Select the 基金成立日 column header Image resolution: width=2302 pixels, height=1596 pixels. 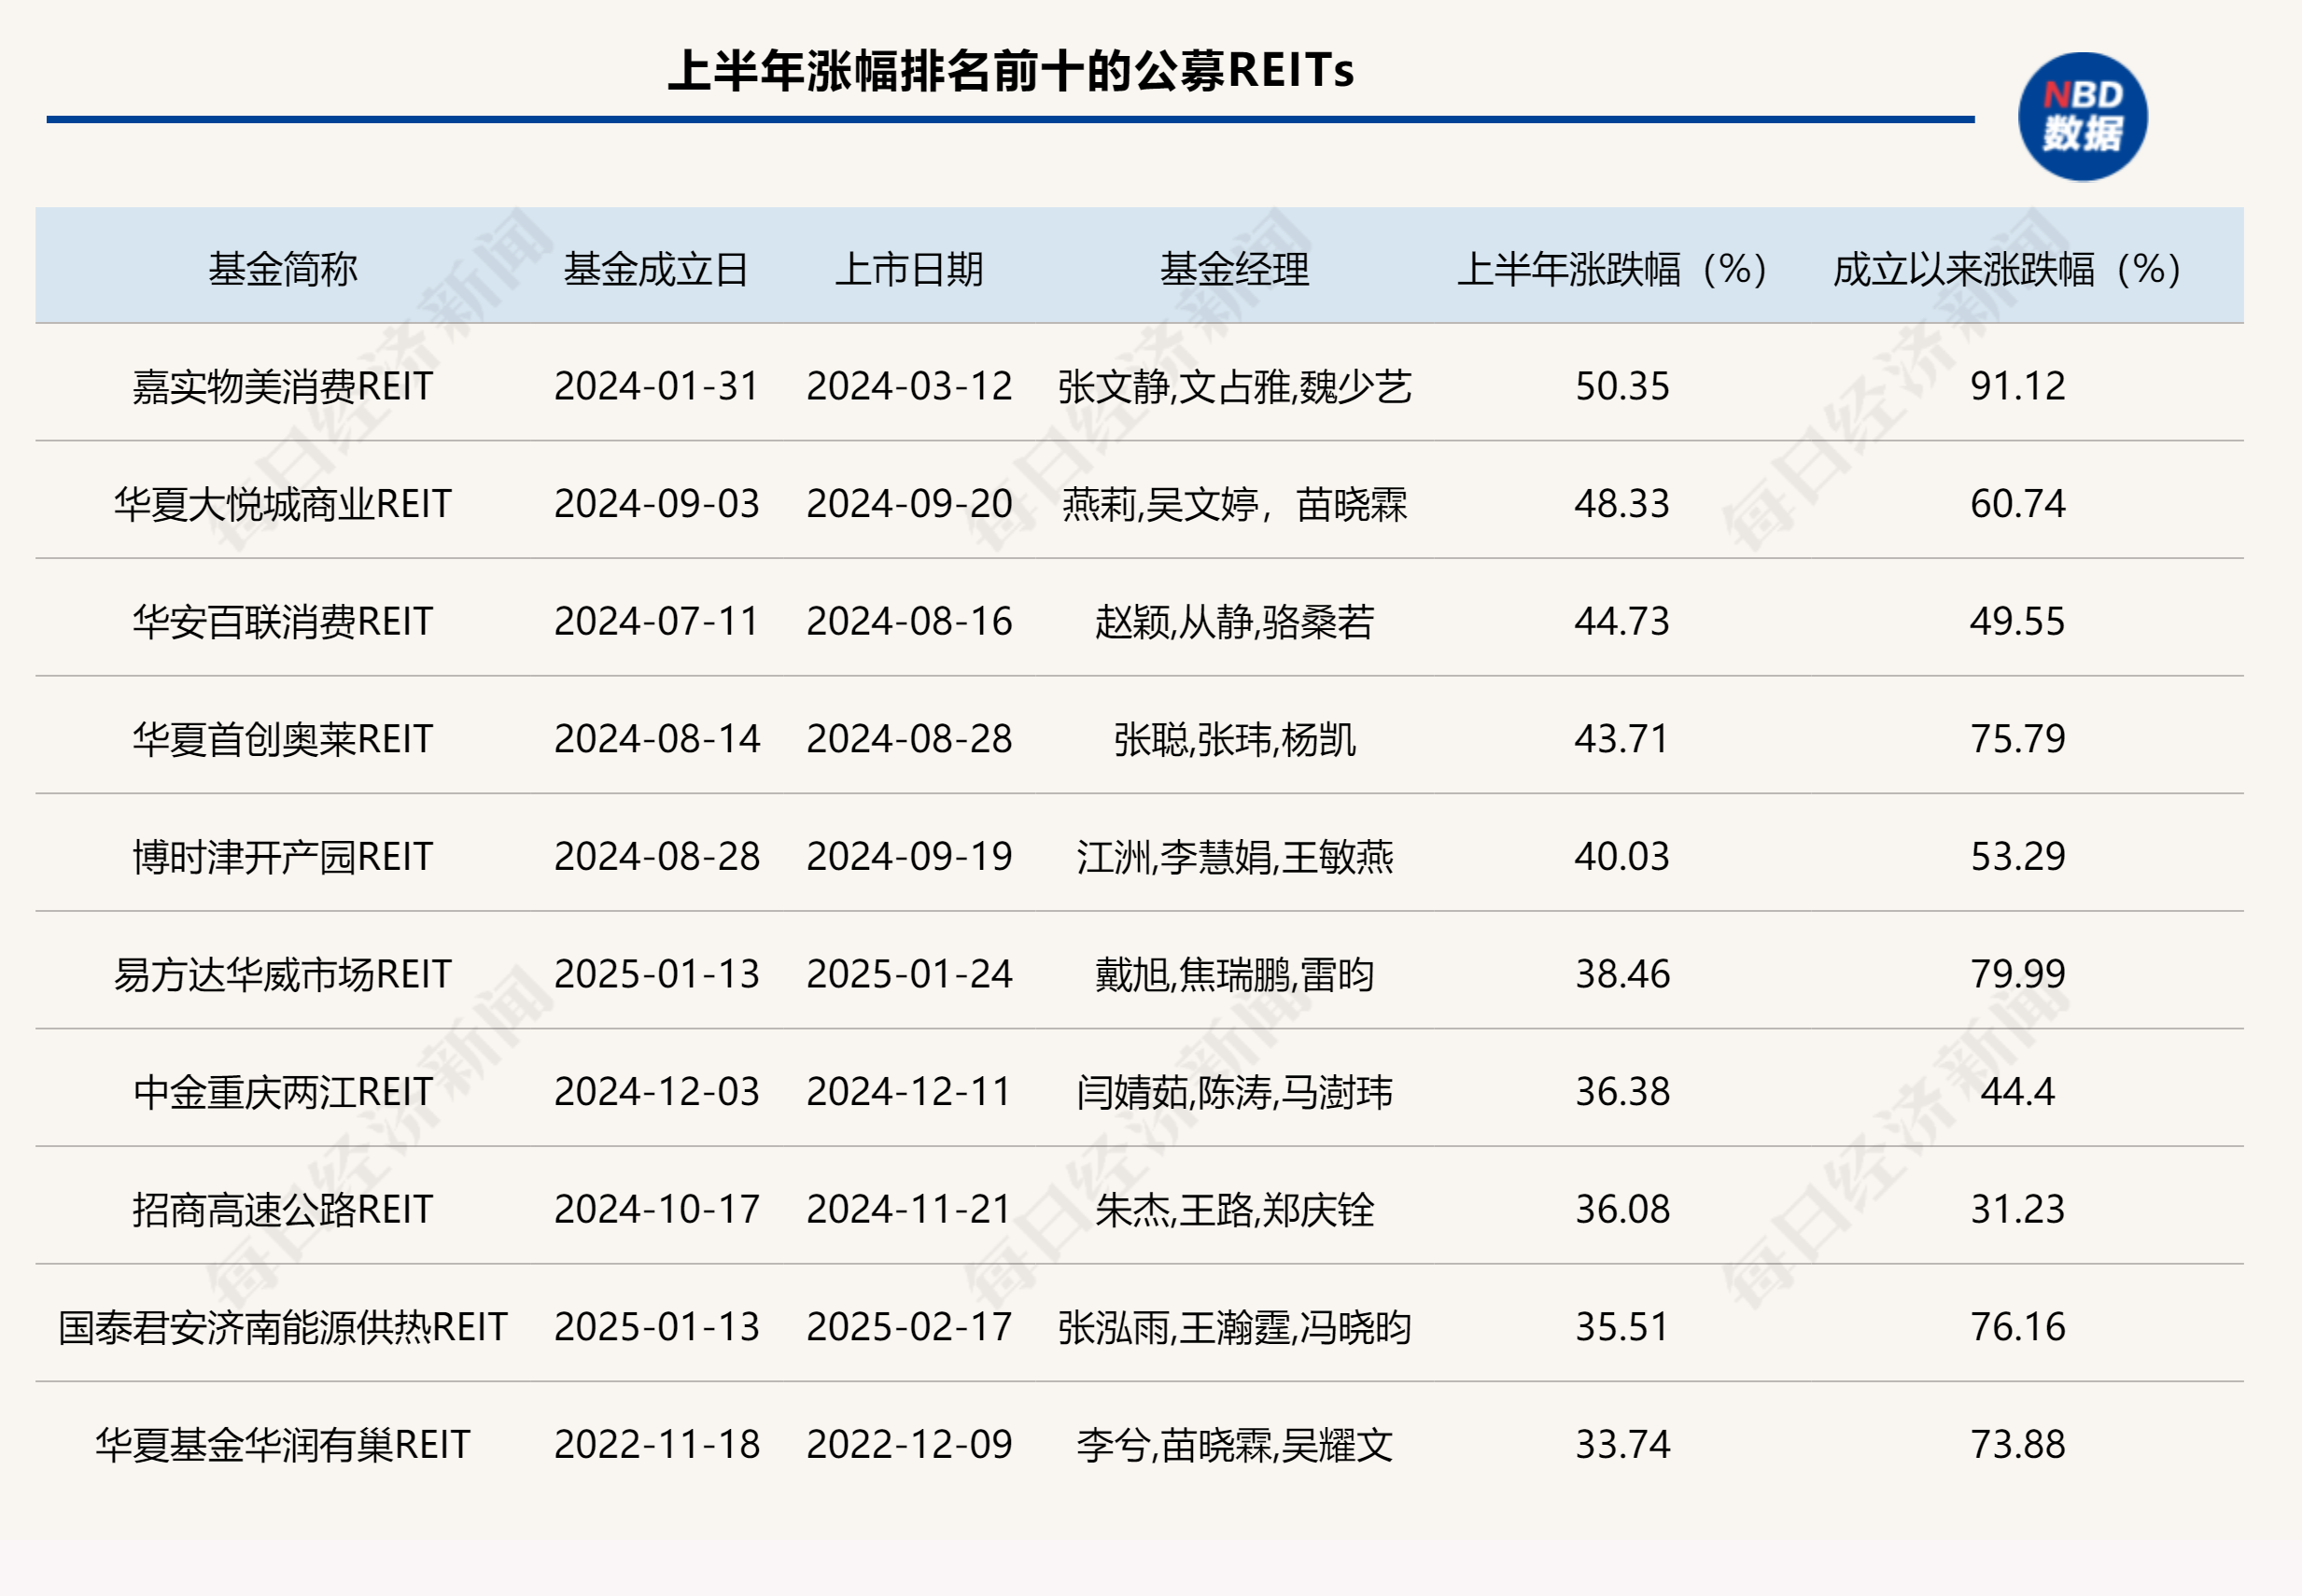[x=656, y=269]
